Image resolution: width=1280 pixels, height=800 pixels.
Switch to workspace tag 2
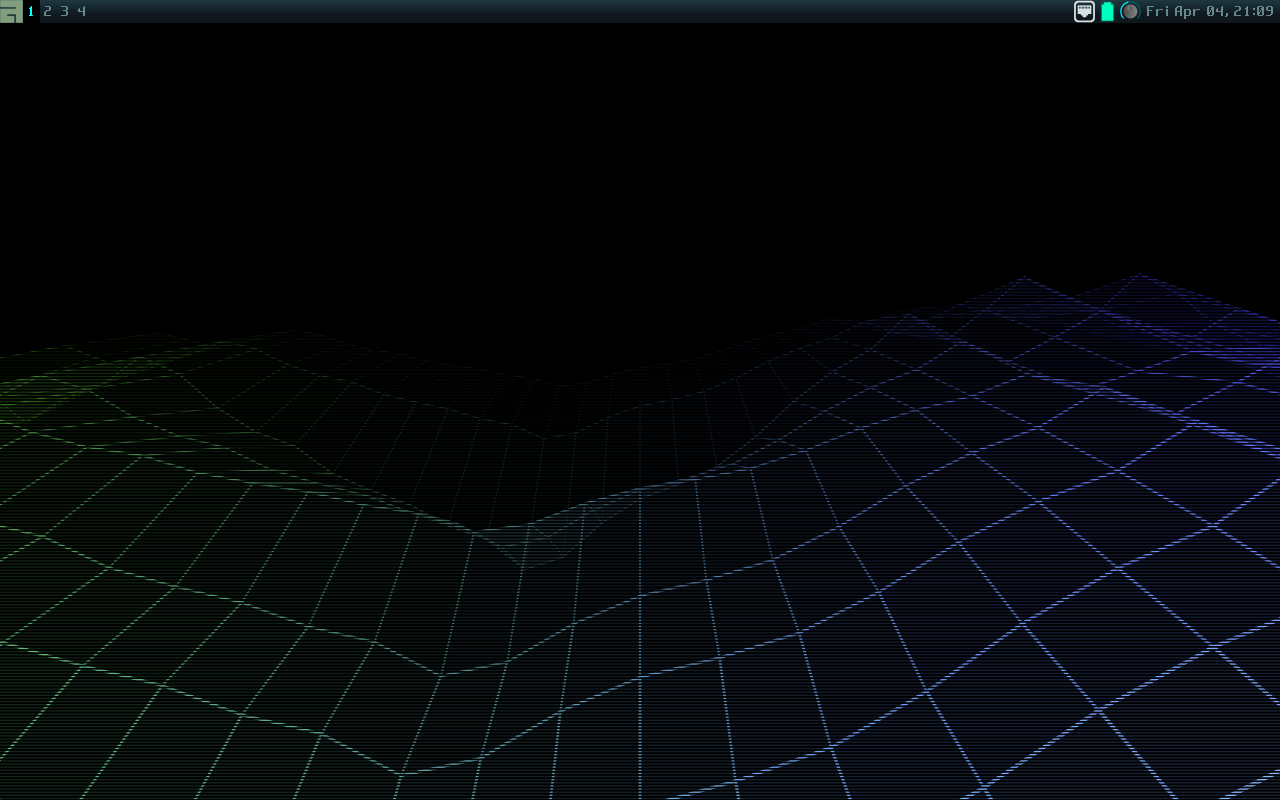point(47,11)
